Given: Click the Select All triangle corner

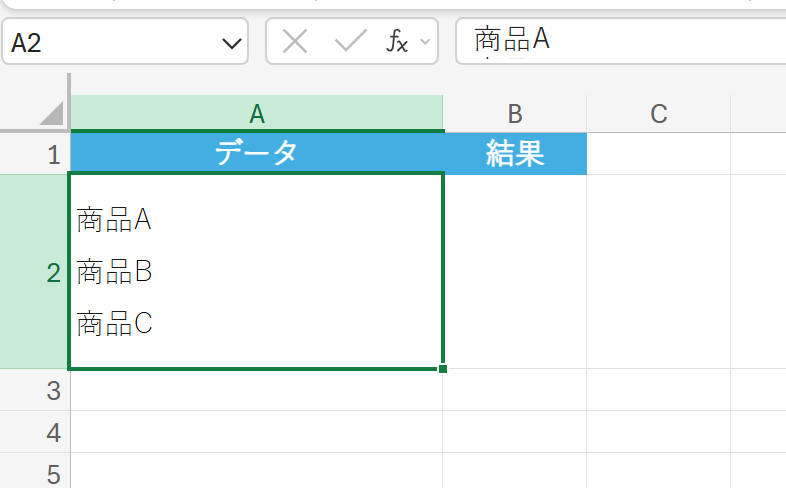Looking at the screenshot, I should [50, 113].
